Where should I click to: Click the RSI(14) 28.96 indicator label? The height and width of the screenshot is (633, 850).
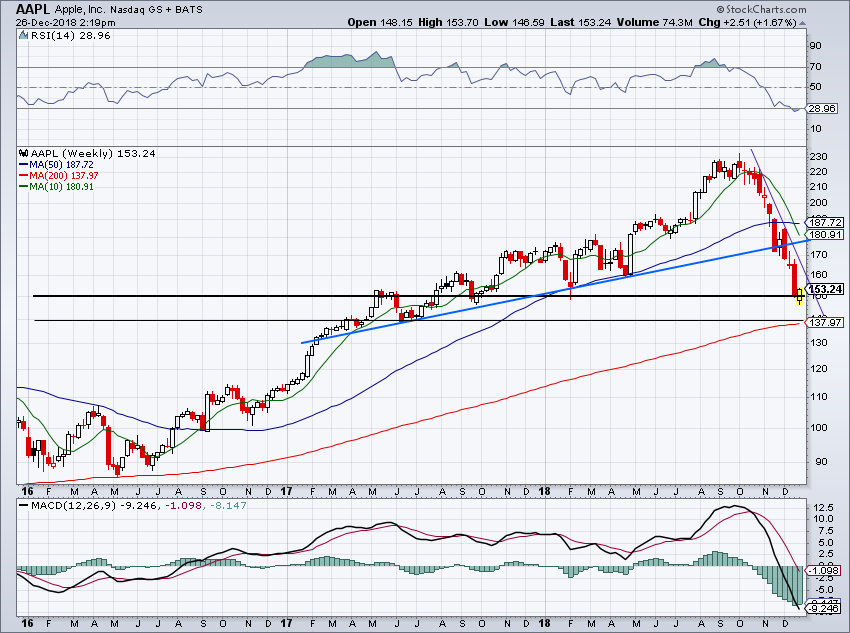[70, 36]
